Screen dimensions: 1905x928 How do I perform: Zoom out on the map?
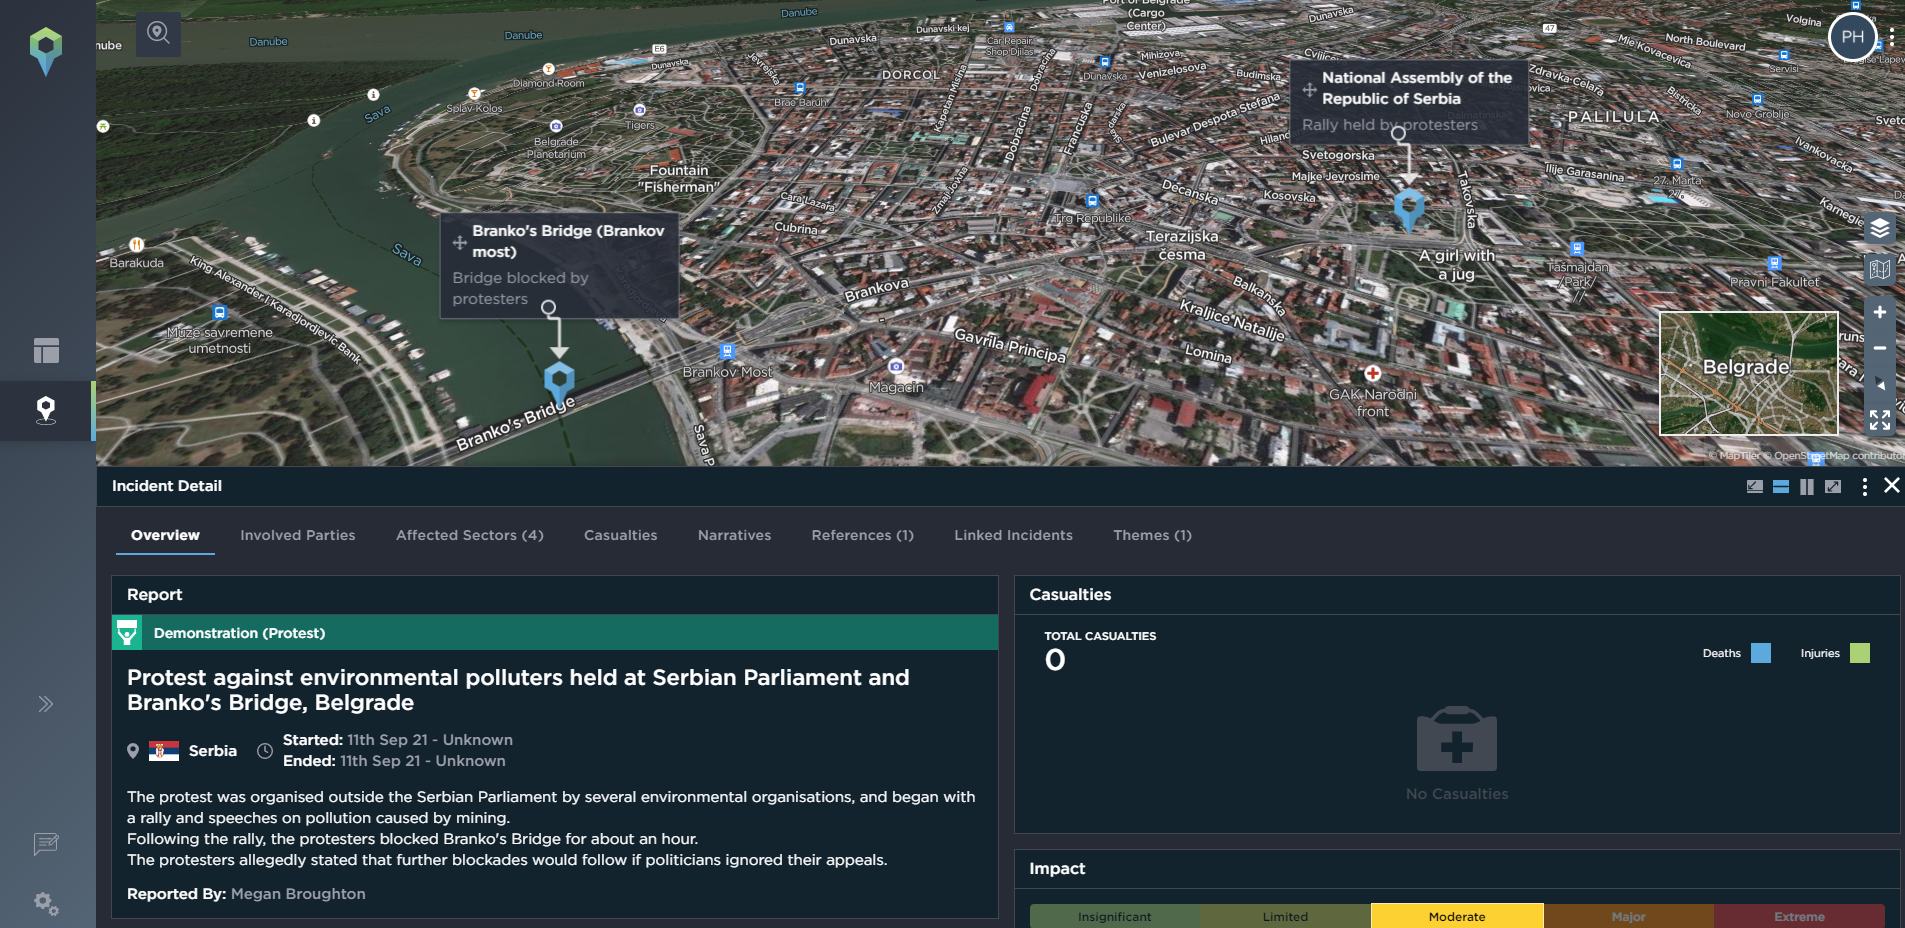tap(1880, 348)
